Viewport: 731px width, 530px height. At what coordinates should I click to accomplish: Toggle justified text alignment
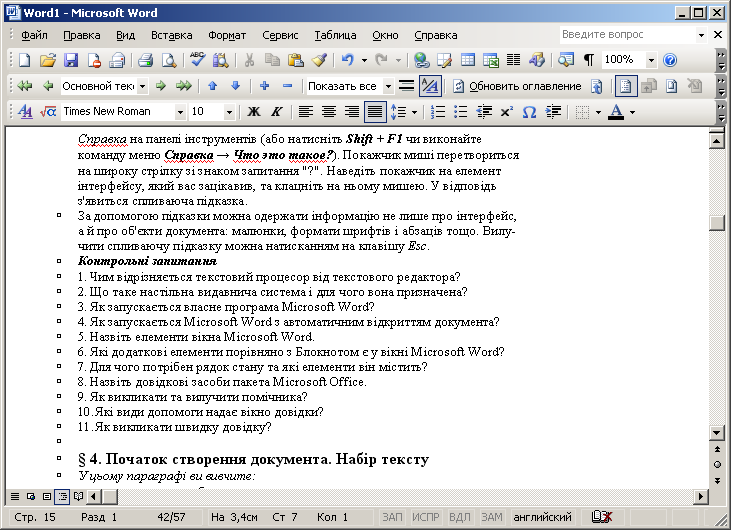(x=375, y=112)
